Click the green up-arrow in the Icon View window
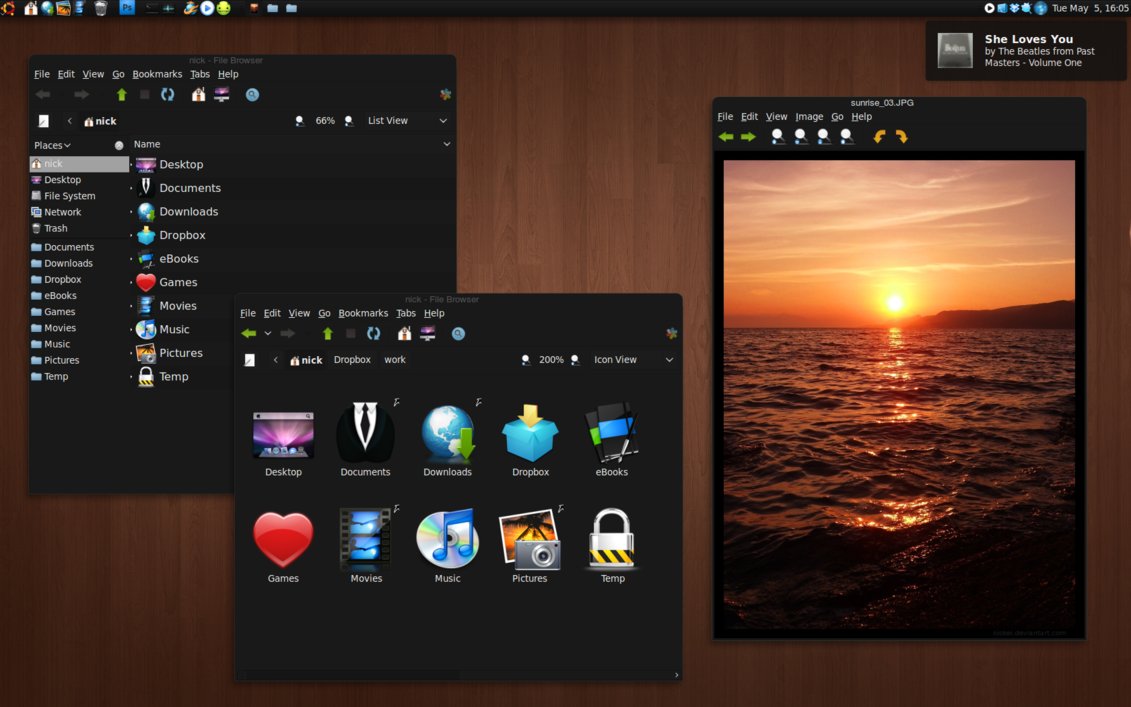Viewport: 1131px width, 707px height. click(x=327, y=334)
